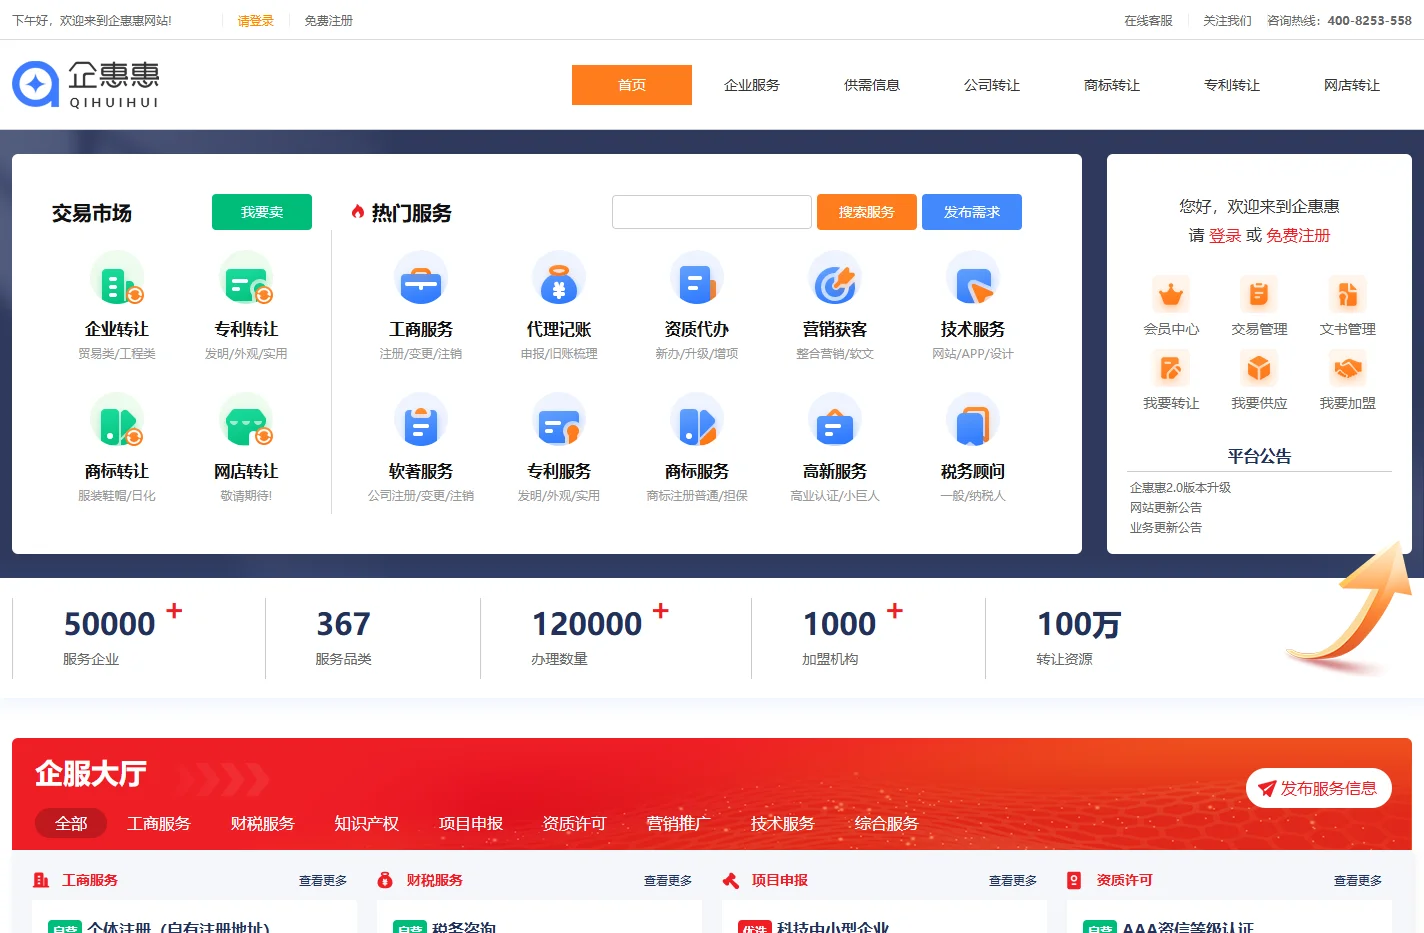Click 登录 link in welcome panel

1225,235
